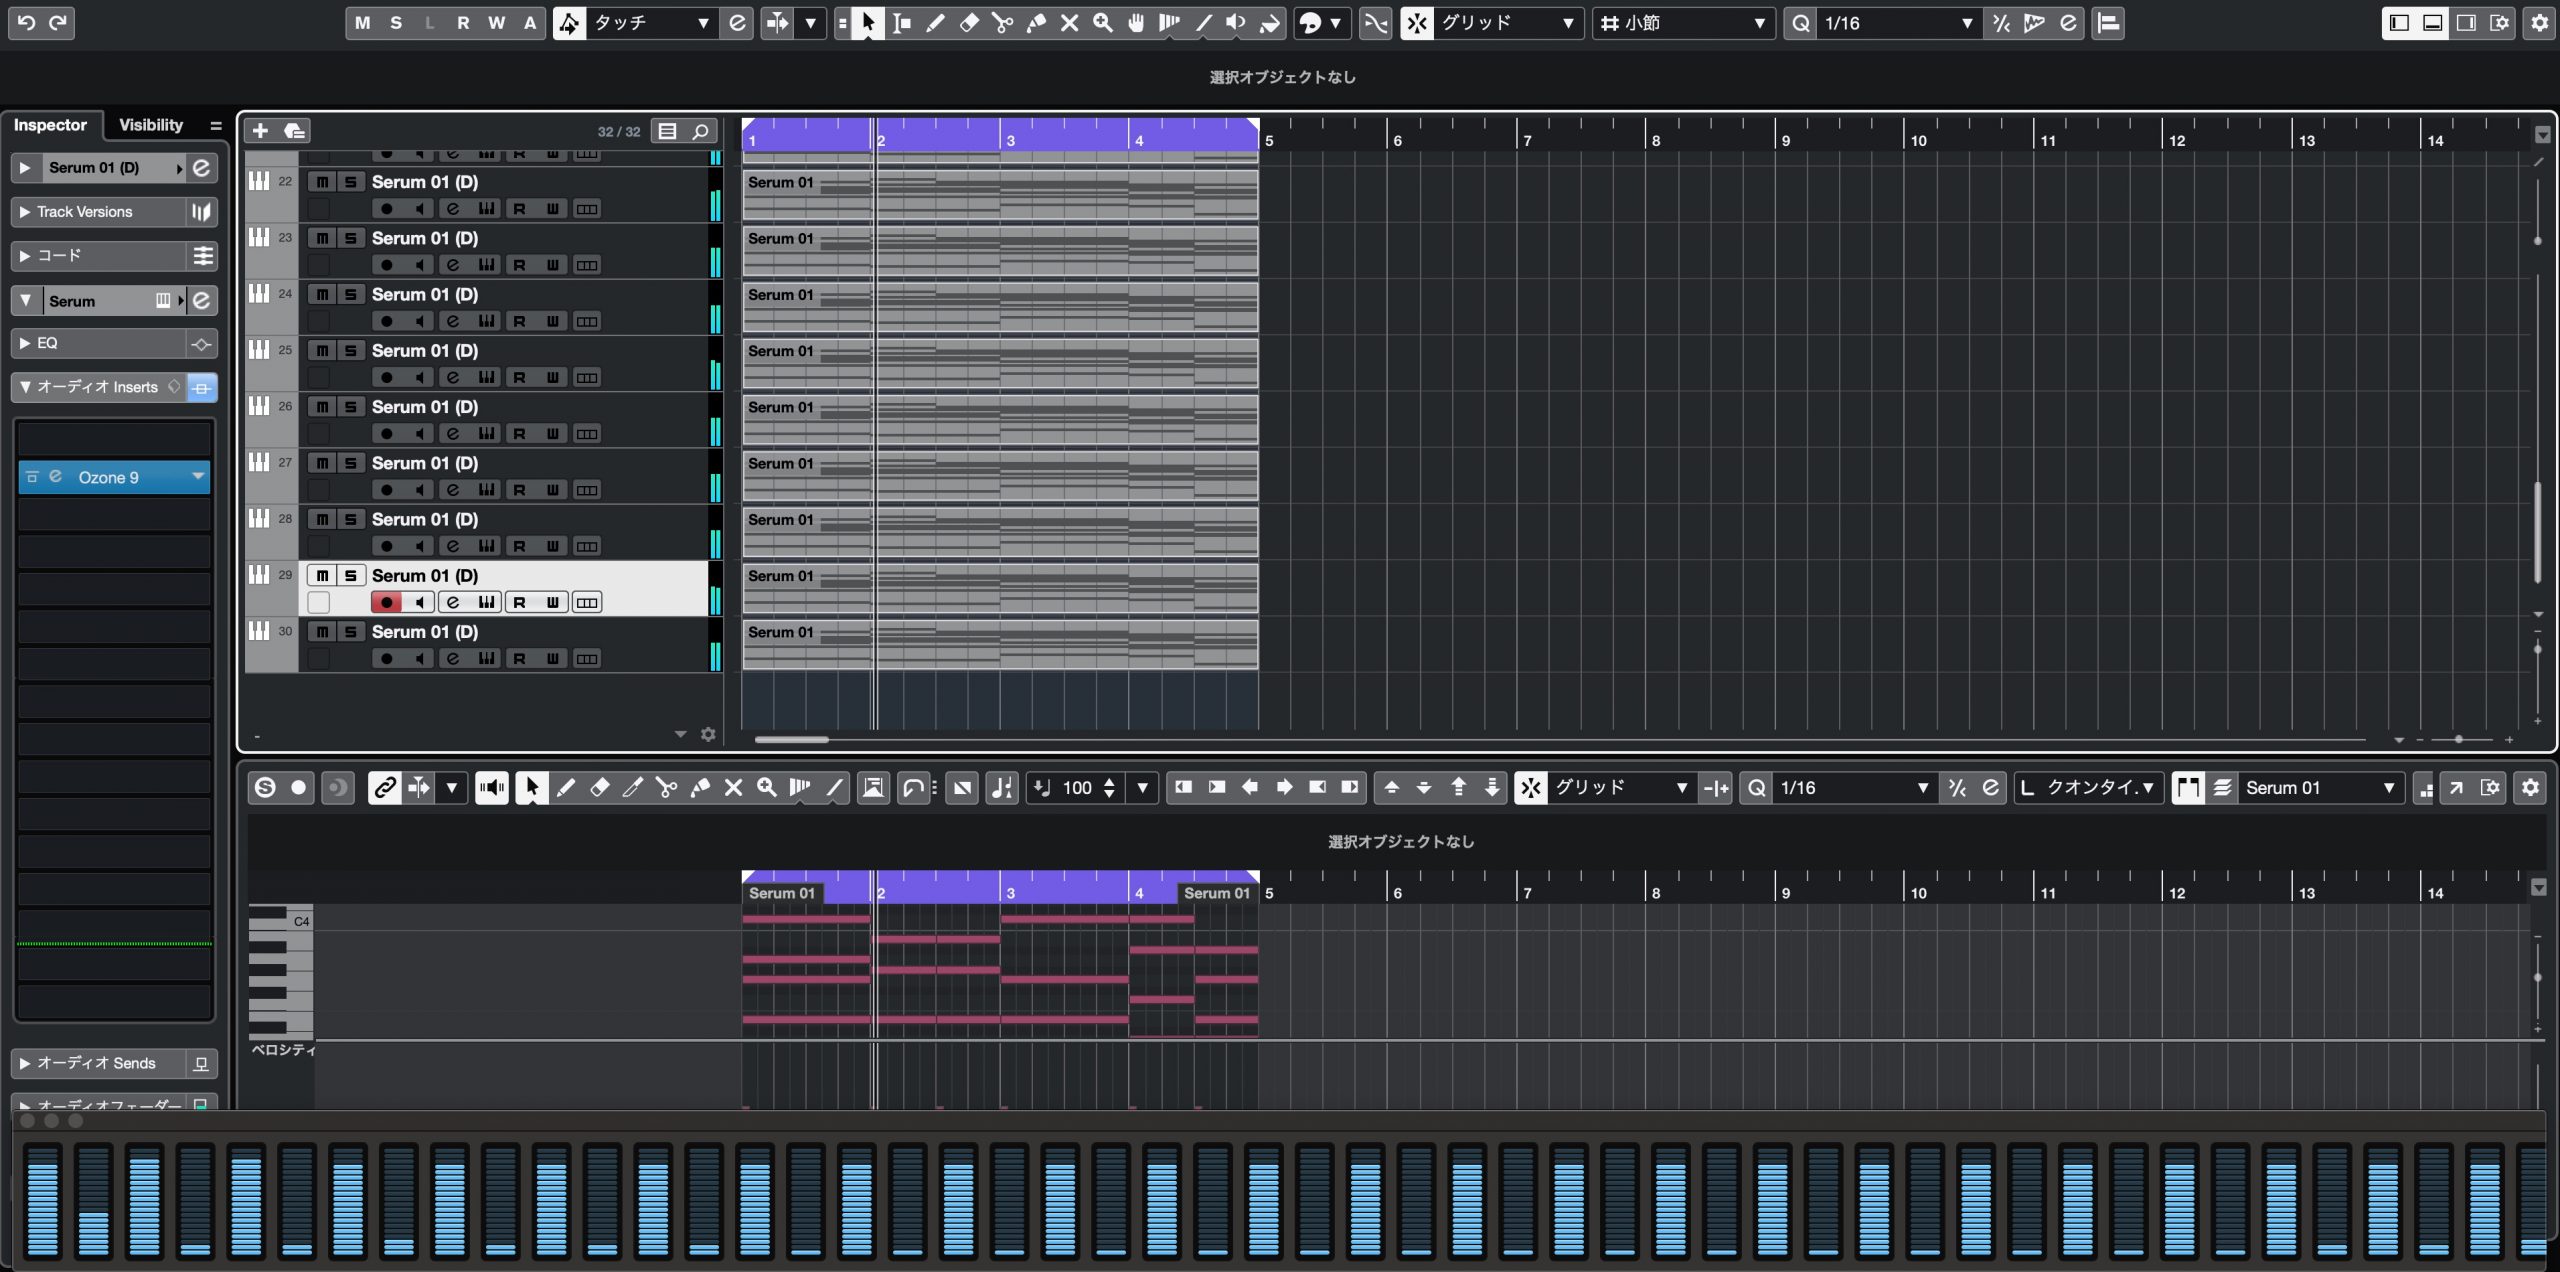Expand the コード inspector section
This screenshot has width=2560, height=1272.
(x=25, y=256)
